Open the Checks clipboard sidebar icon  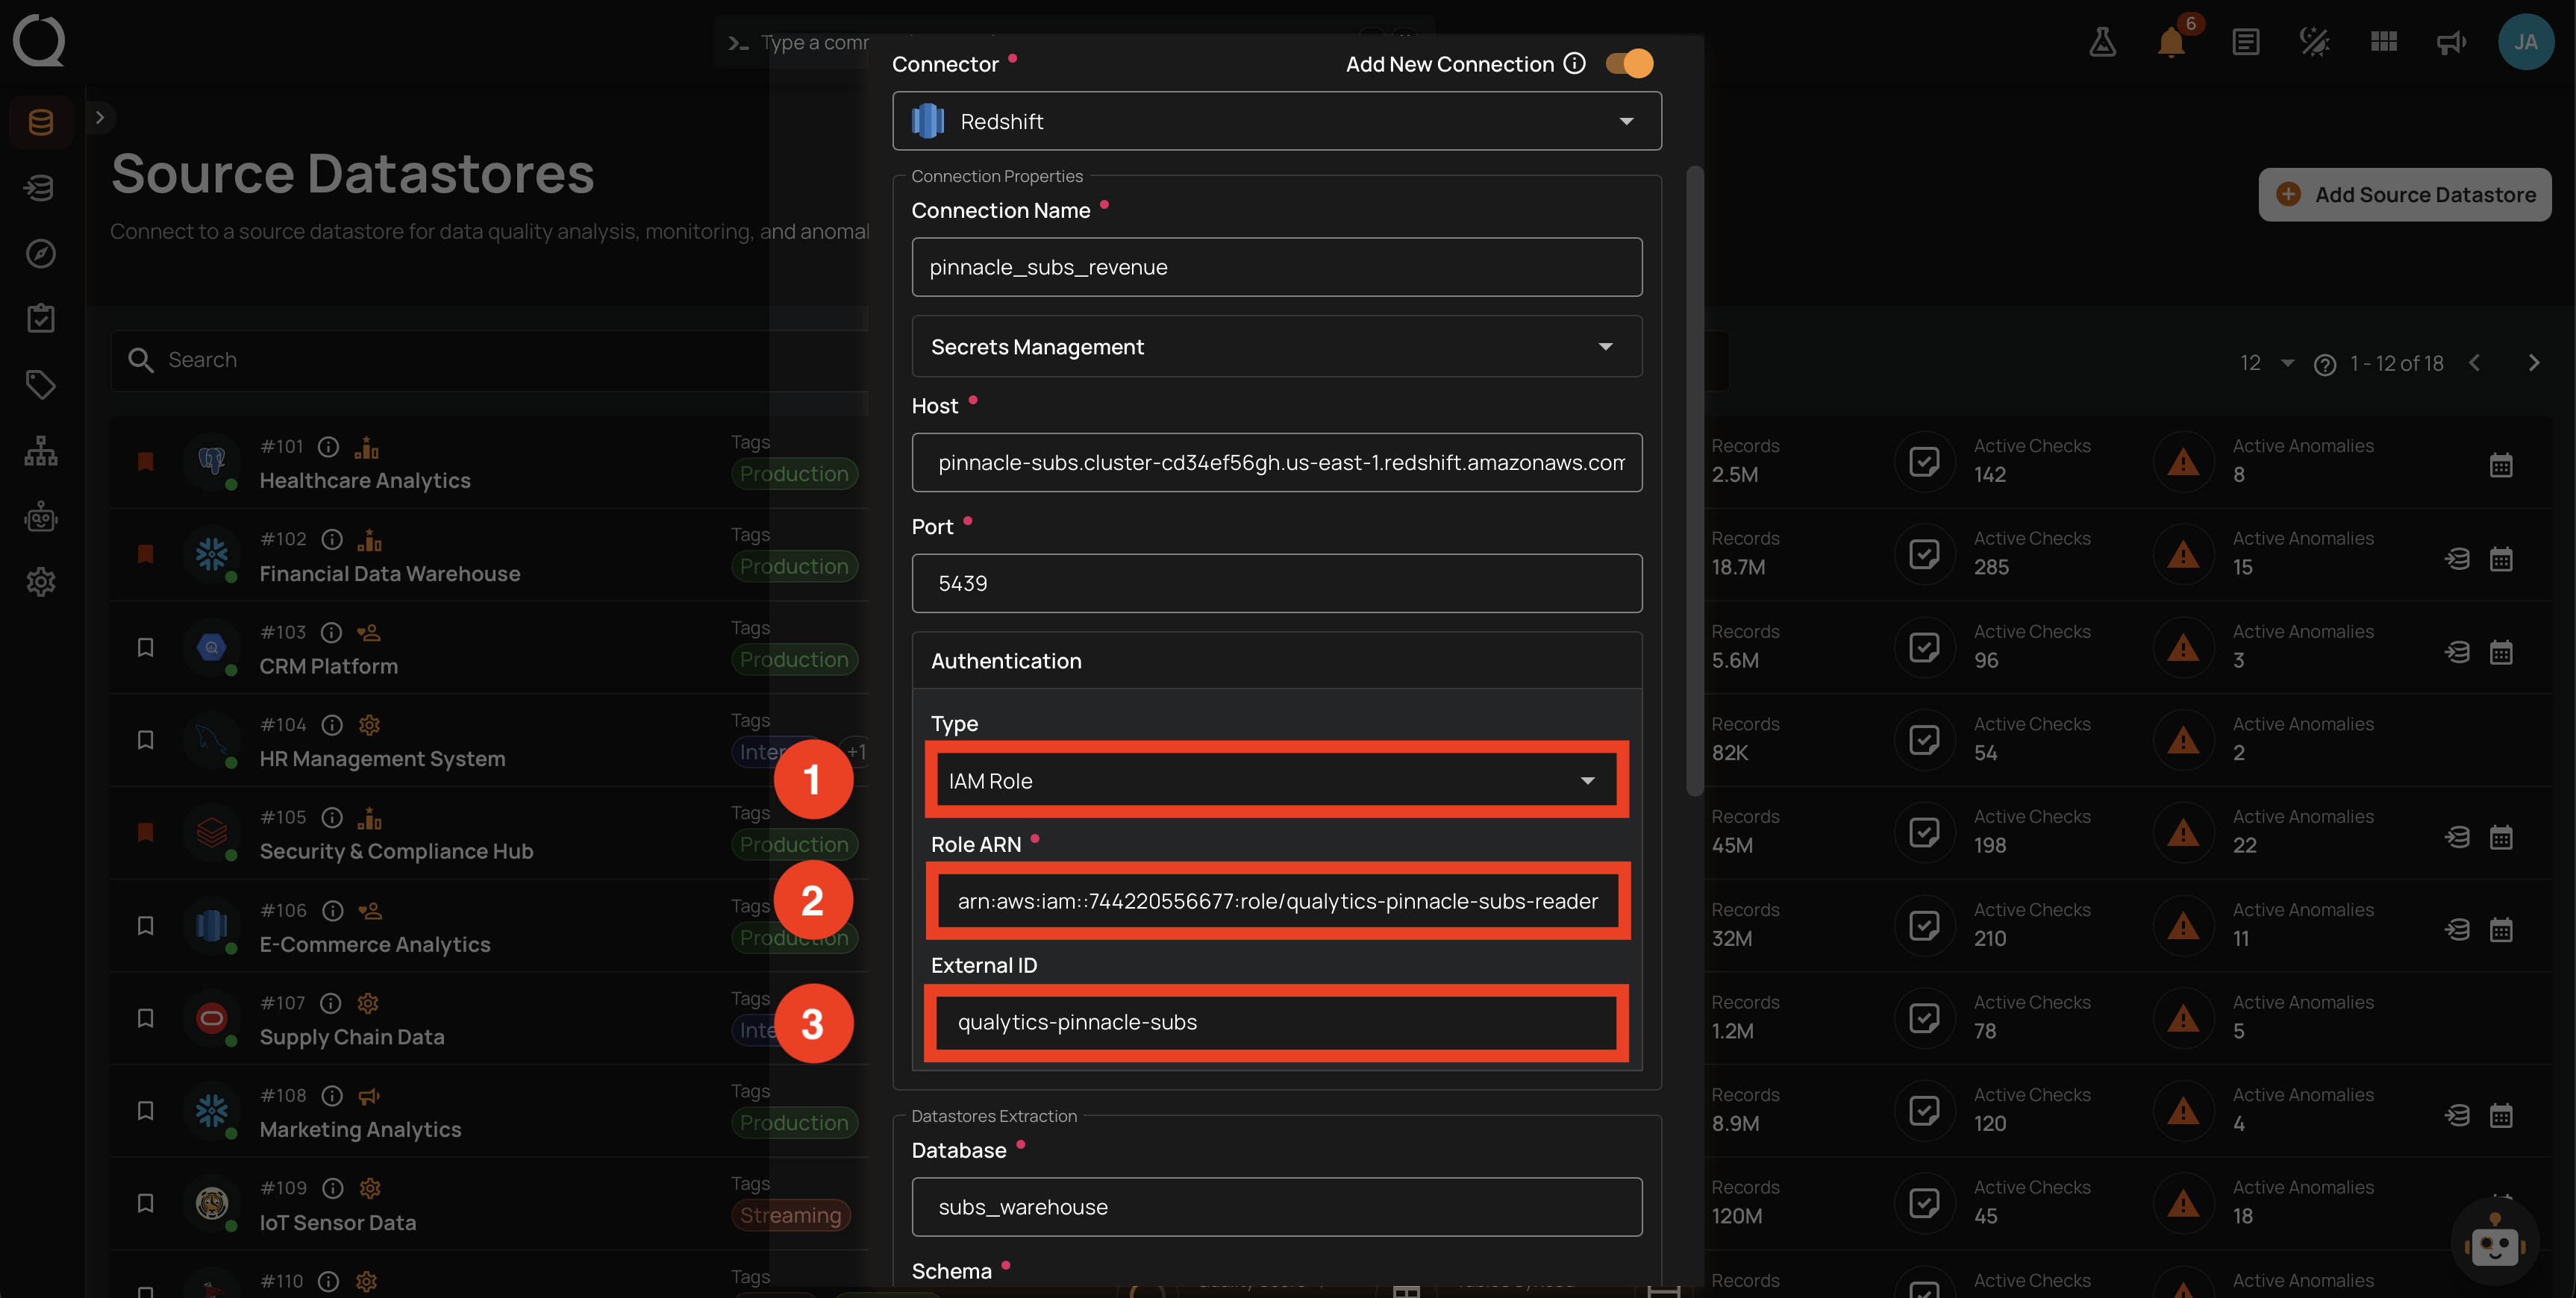41,318
